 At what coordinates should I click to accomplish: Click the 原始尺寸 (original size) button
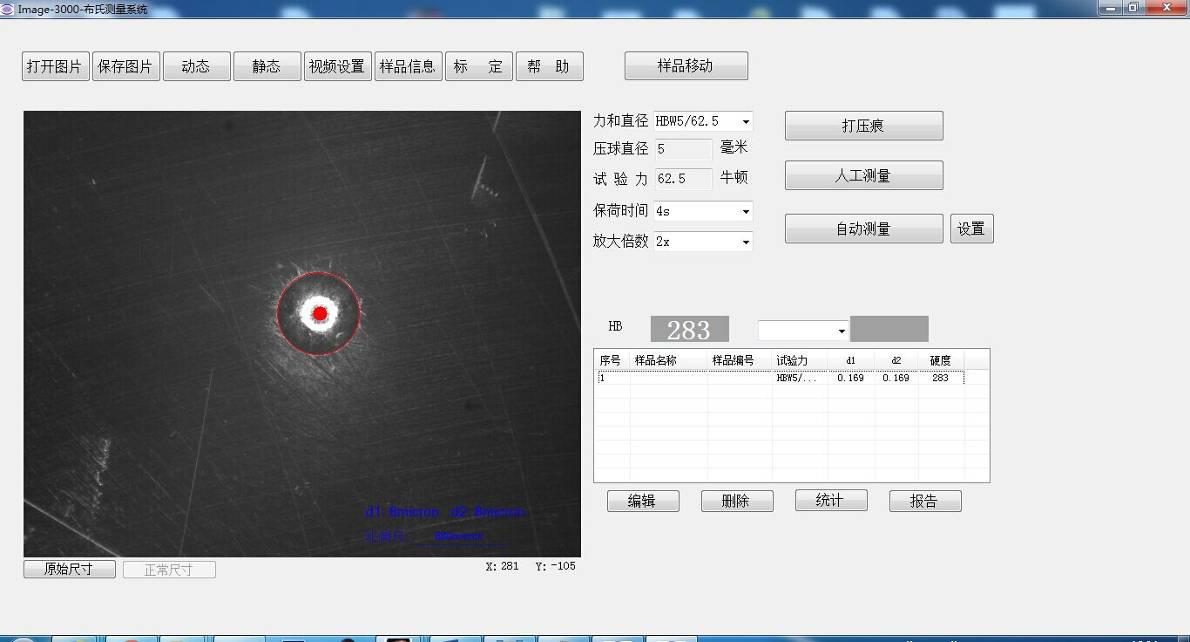click(x=69, y=569)
